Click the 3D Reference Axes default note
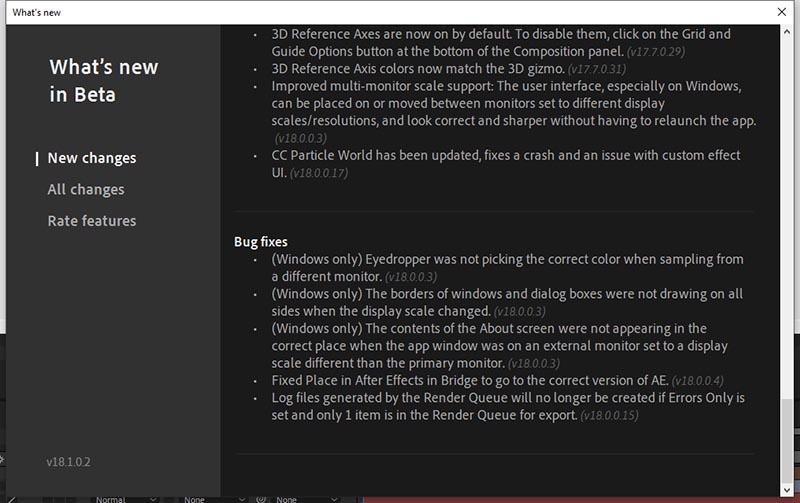 coord(500,42)
